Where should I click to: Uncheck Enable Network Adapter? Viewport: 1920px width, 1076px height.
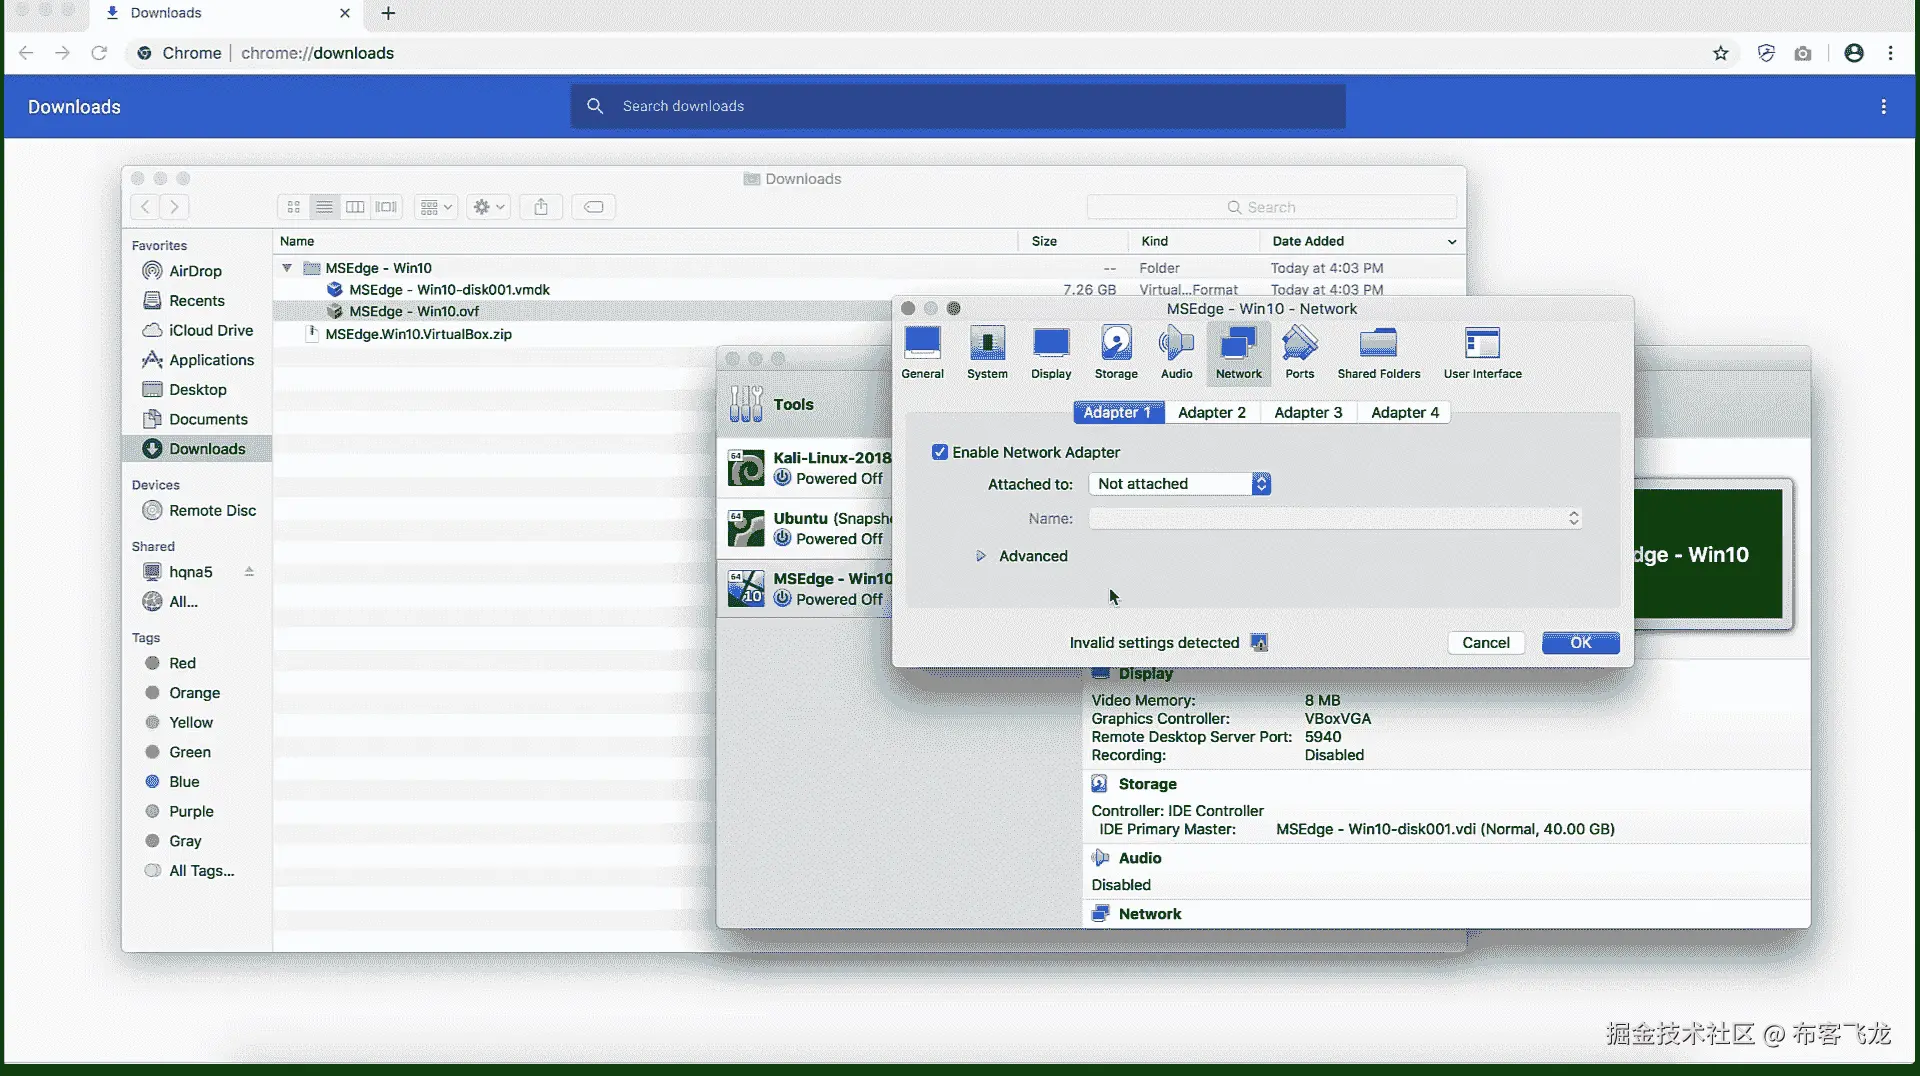click(940, 452)
